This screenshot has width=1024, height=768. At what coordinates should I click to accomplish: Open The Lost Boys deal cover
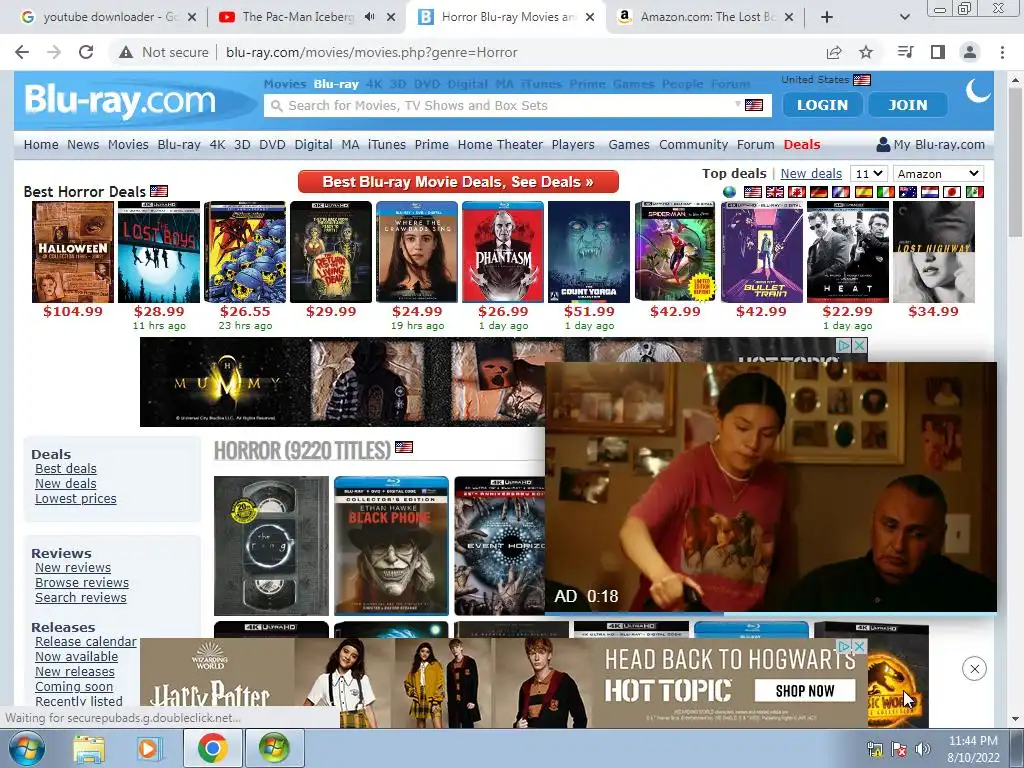click(159, 252)
